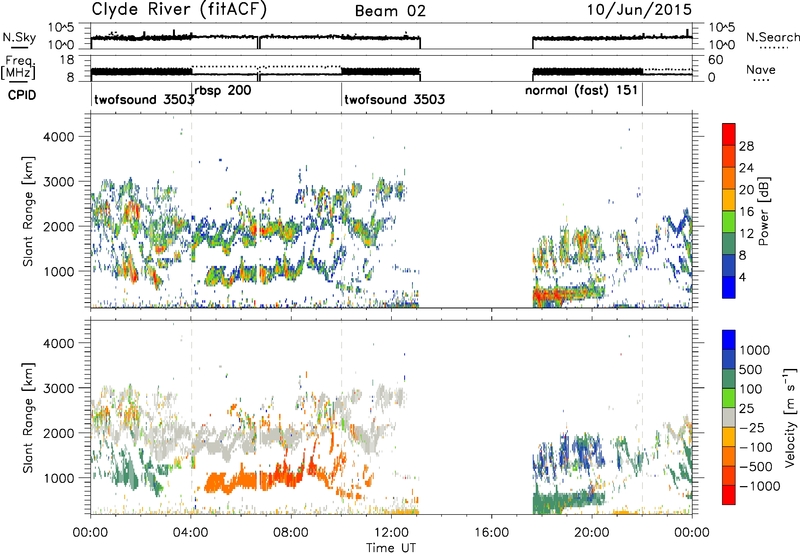Click the '4000' tick of the power panel

58,136
